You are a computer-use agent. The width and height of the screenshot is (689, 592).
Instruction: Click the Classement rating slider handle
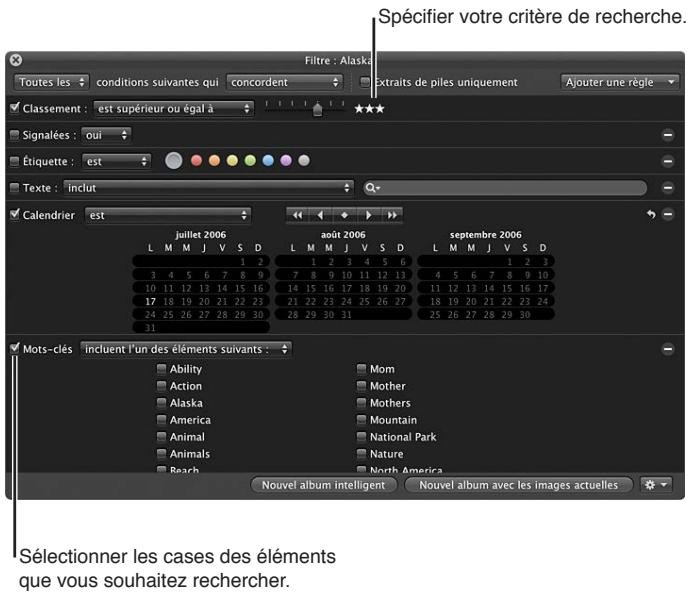click(x=317, y=109)
